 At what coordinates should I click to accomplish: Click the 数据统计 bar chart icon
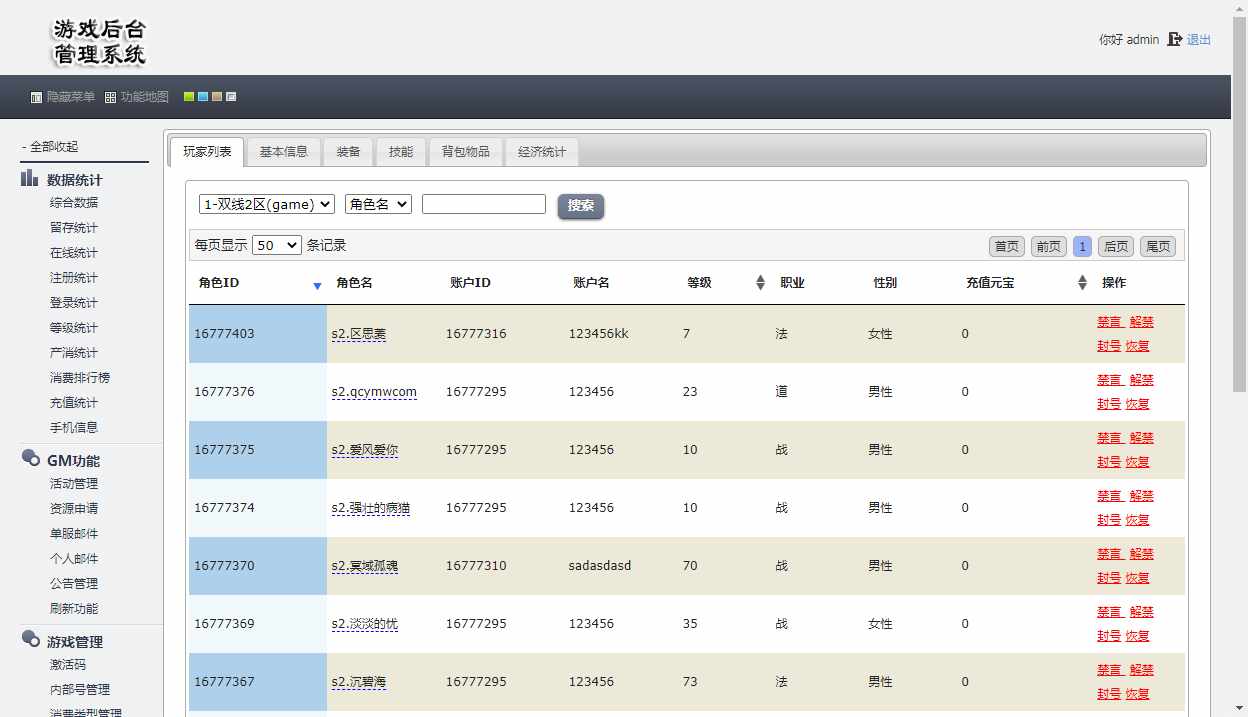tap(30, 179)
